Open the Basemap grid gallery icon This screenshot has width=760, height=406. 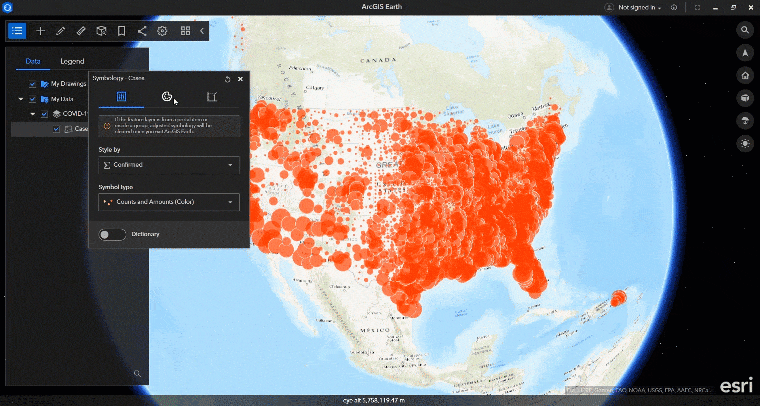(x=186, y=31)
